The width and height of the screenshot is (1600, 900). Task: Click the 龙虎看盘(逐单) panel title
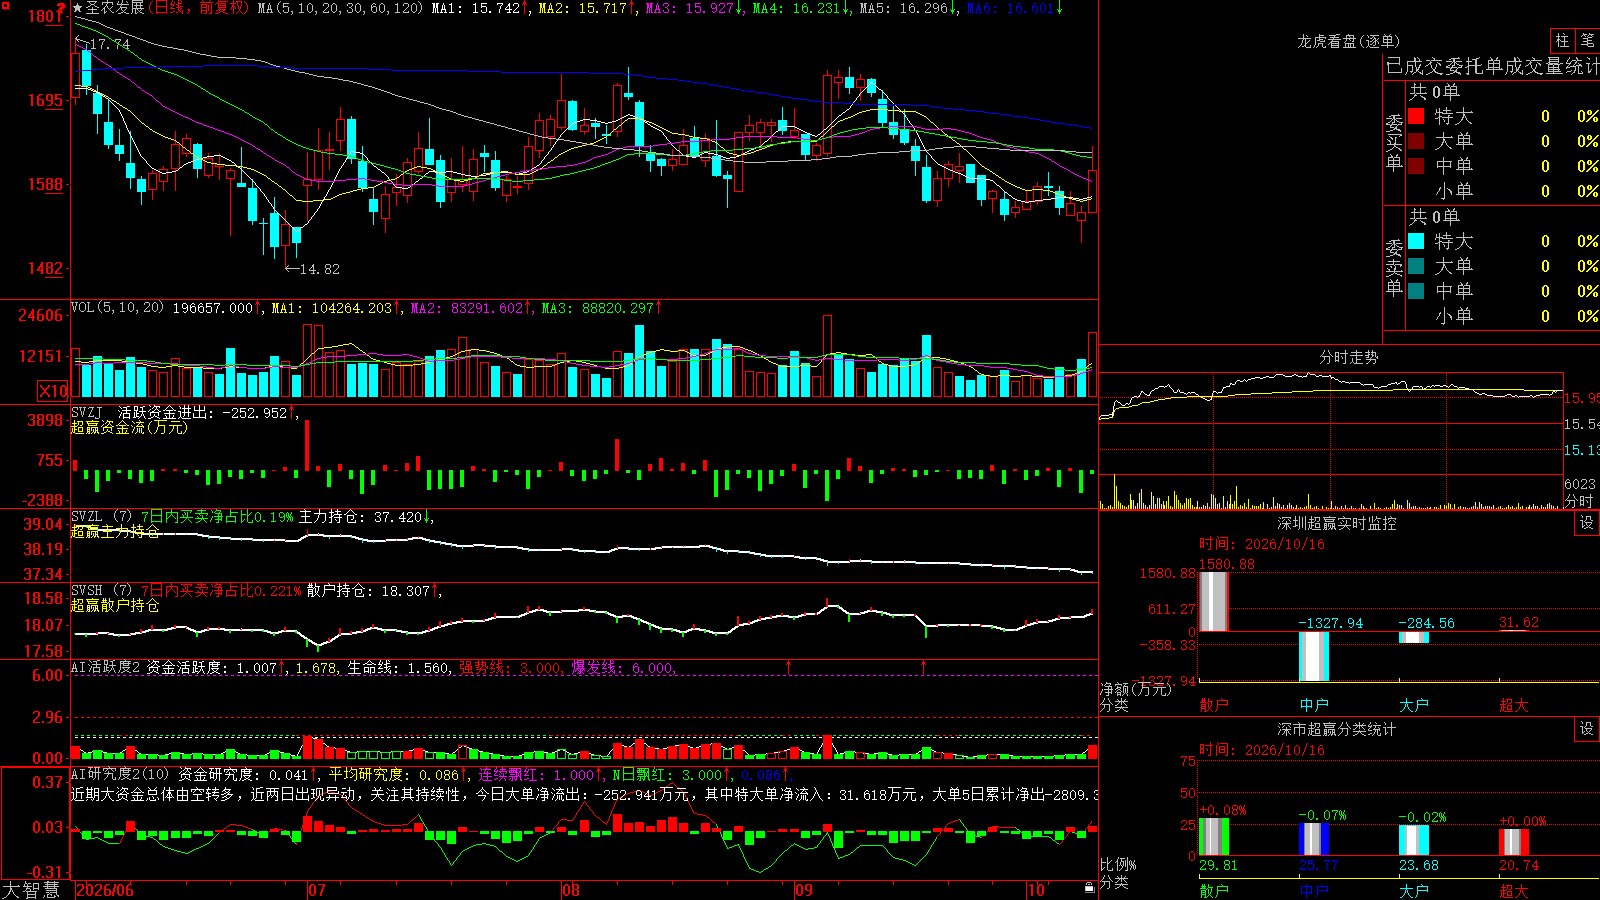(1349, 41)
